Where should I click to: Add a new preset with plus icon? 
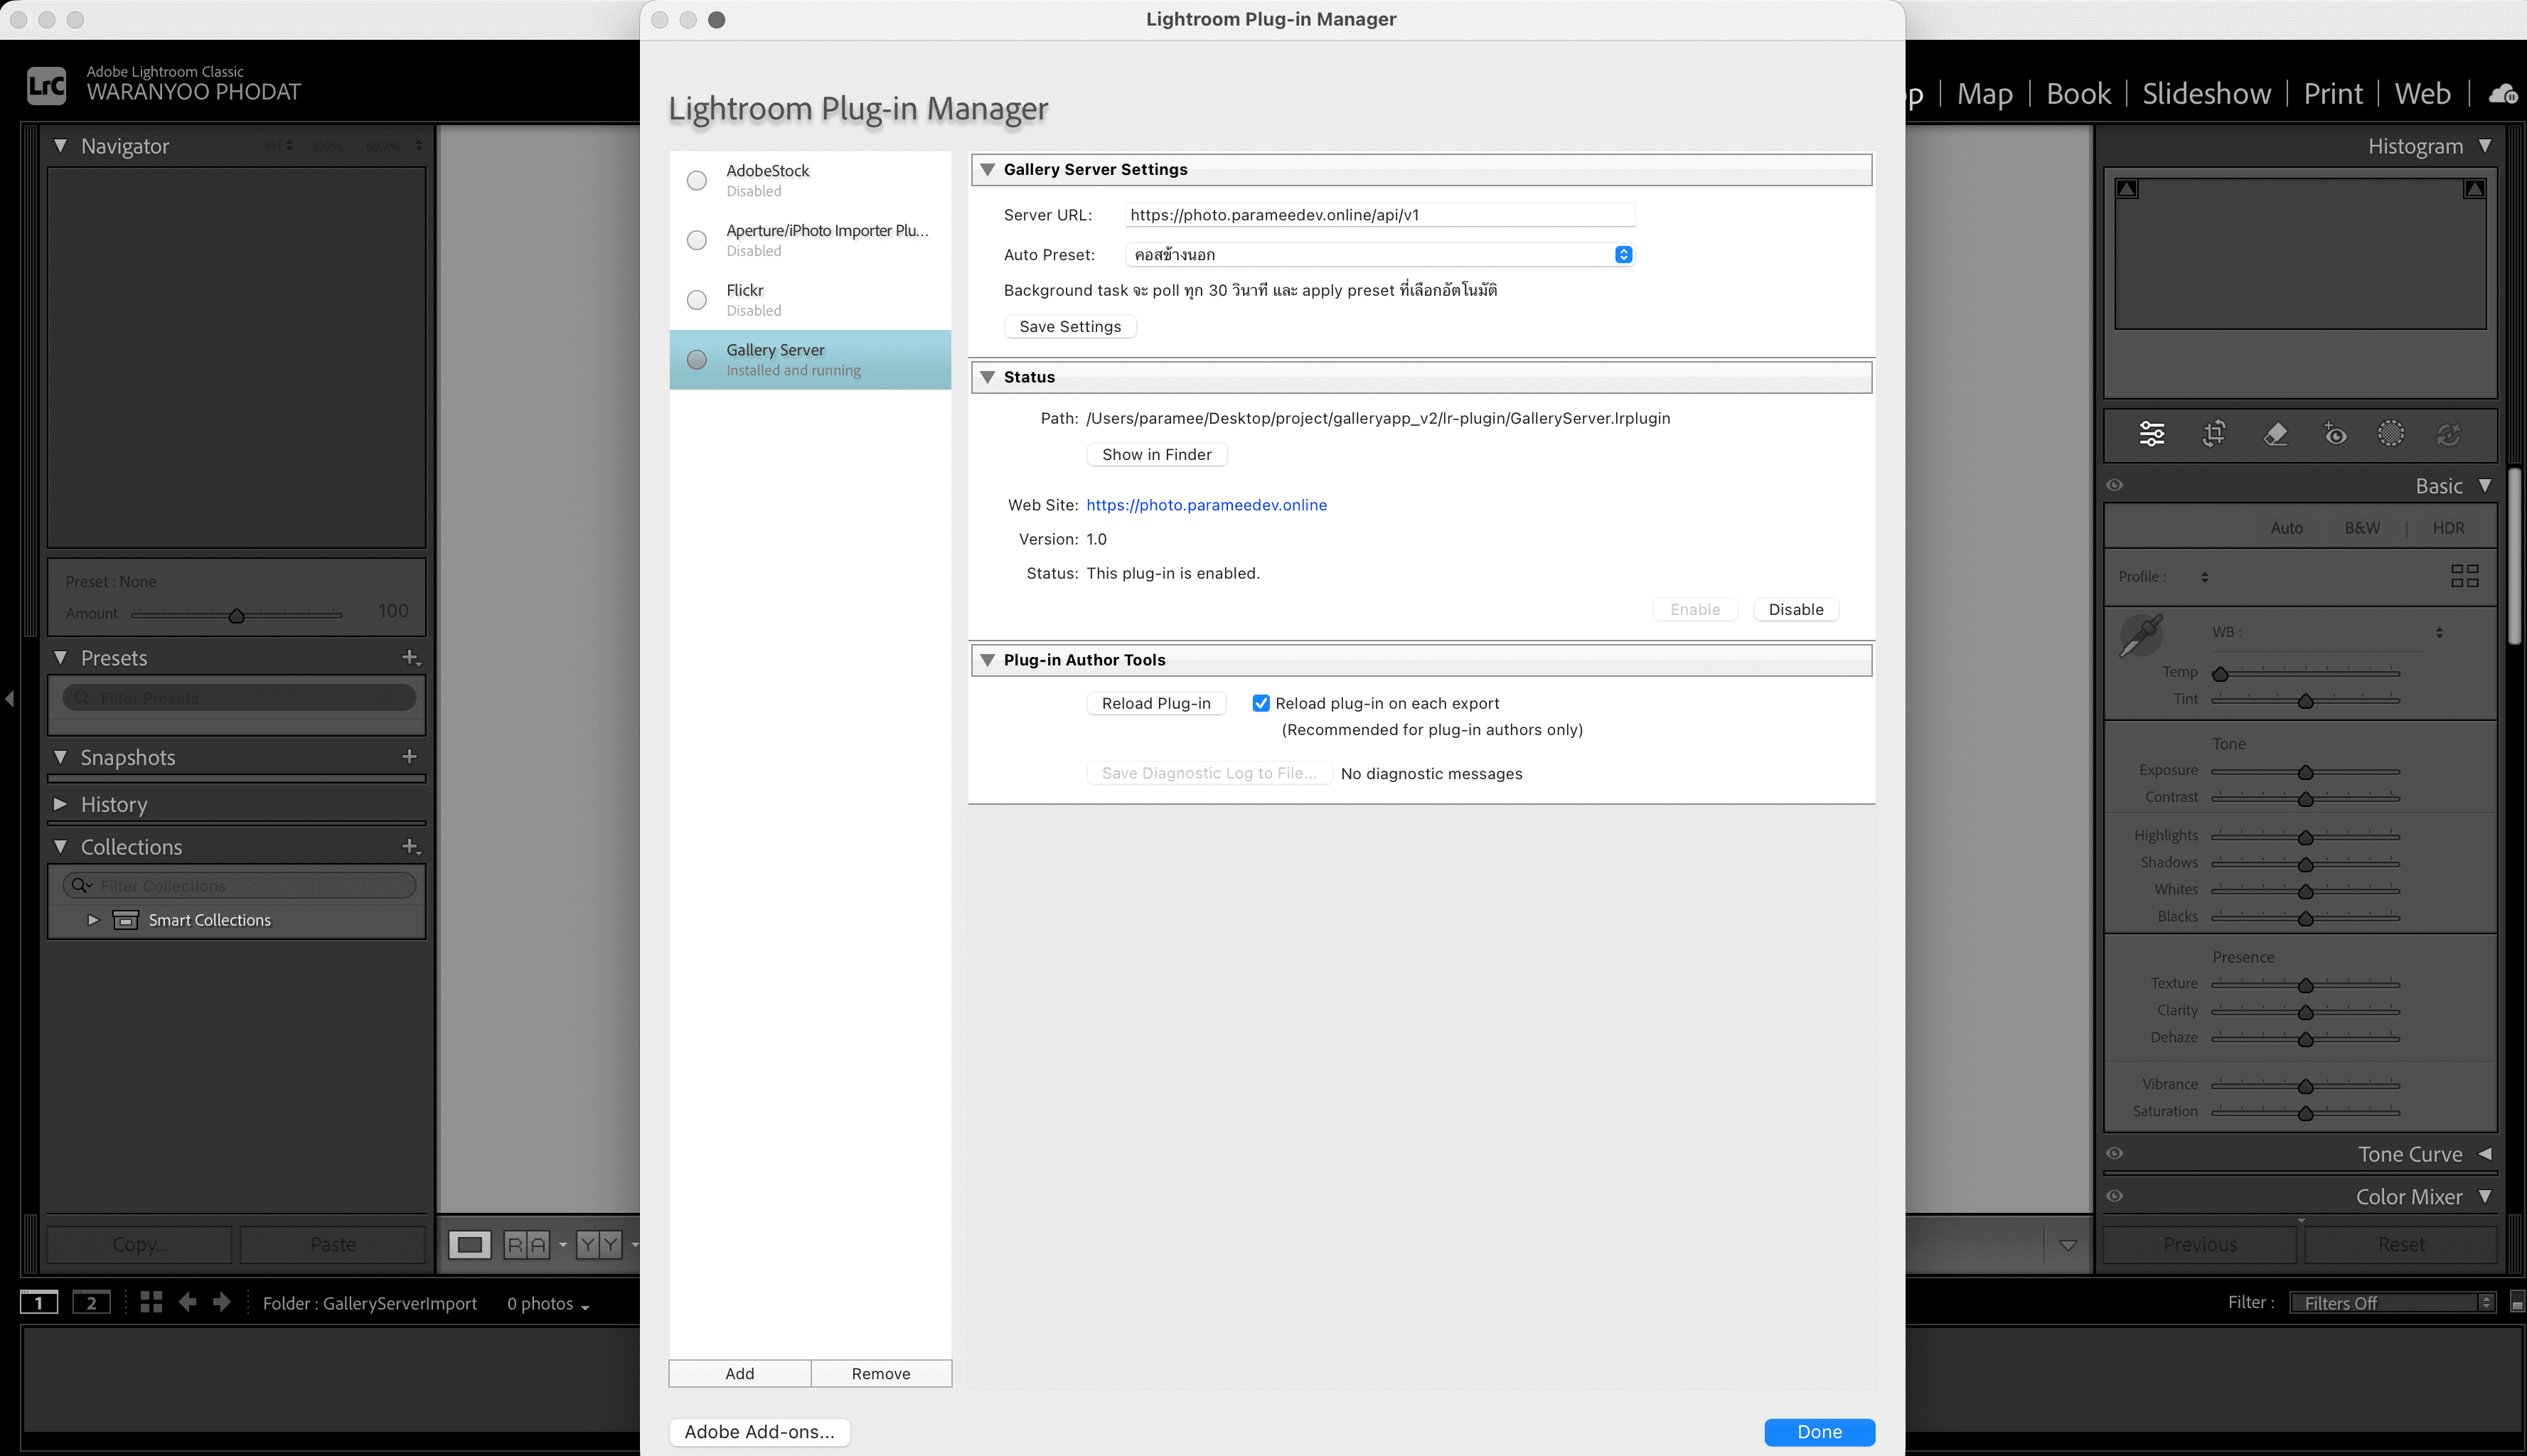[410, 657]
